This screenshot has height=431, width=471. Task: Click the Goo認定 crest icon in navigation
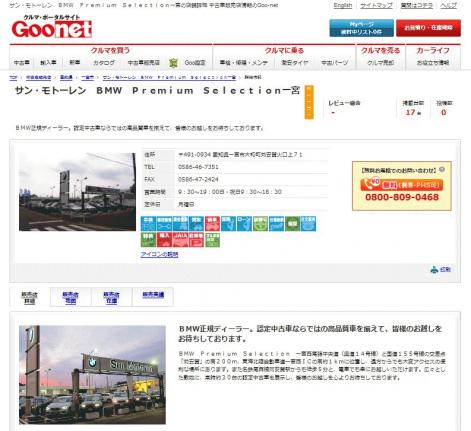tap(173, 62)
